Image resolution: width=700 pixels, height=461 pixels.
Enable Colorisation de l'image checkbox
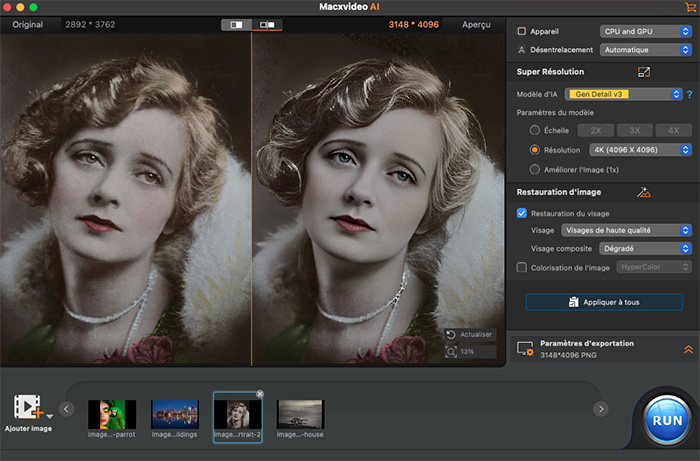click(x=522, y=267)
